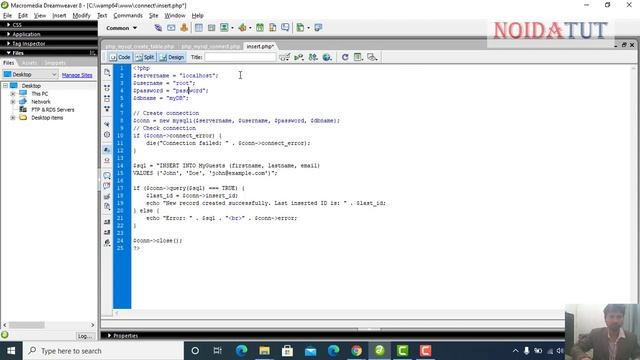Select Parent Tag in coding toolbar
Viewport: 640px width, 360px height.
(x=107, y=124)
